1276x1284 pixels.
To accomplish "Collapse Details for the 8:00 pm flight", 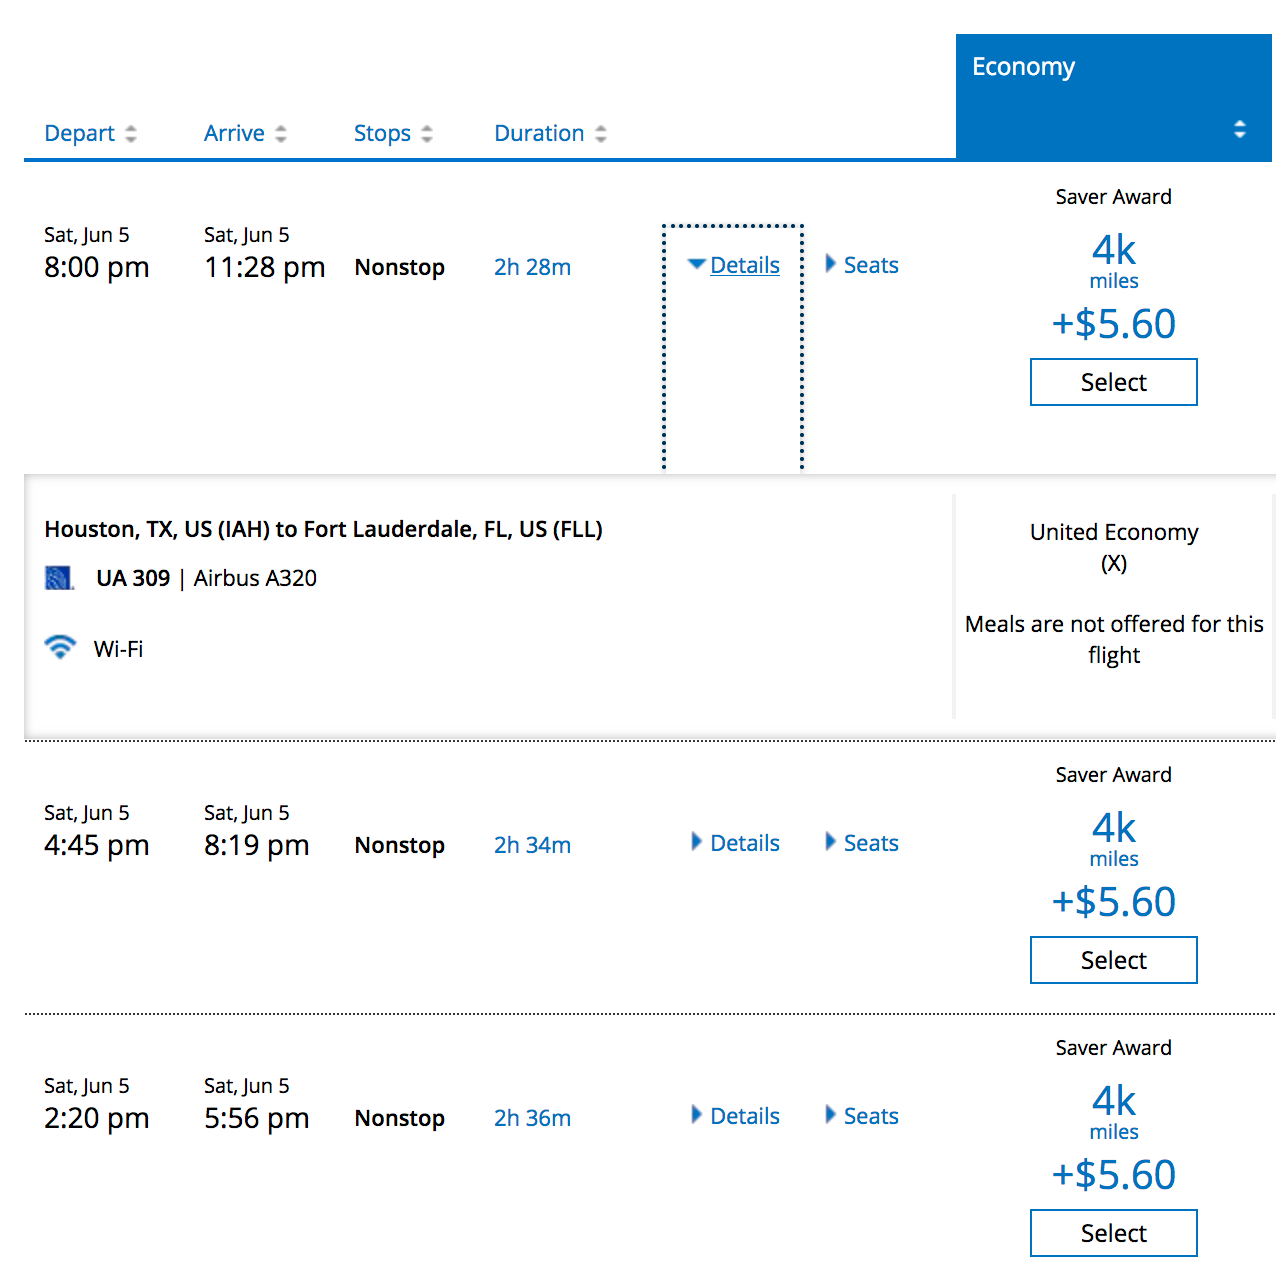I will pyautogui.click(x=734, y=265).
